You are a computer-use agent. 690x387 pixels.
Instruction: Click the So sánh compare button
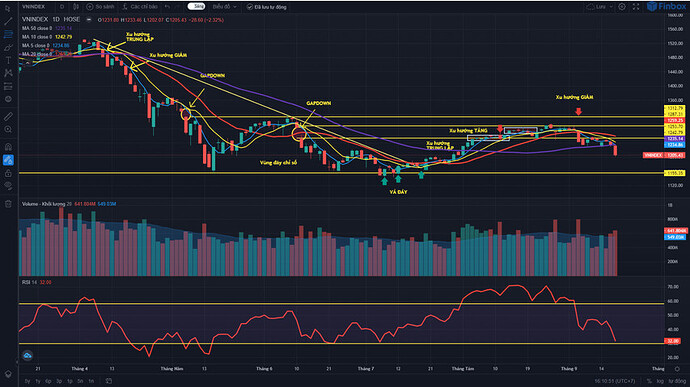(100, 7)
